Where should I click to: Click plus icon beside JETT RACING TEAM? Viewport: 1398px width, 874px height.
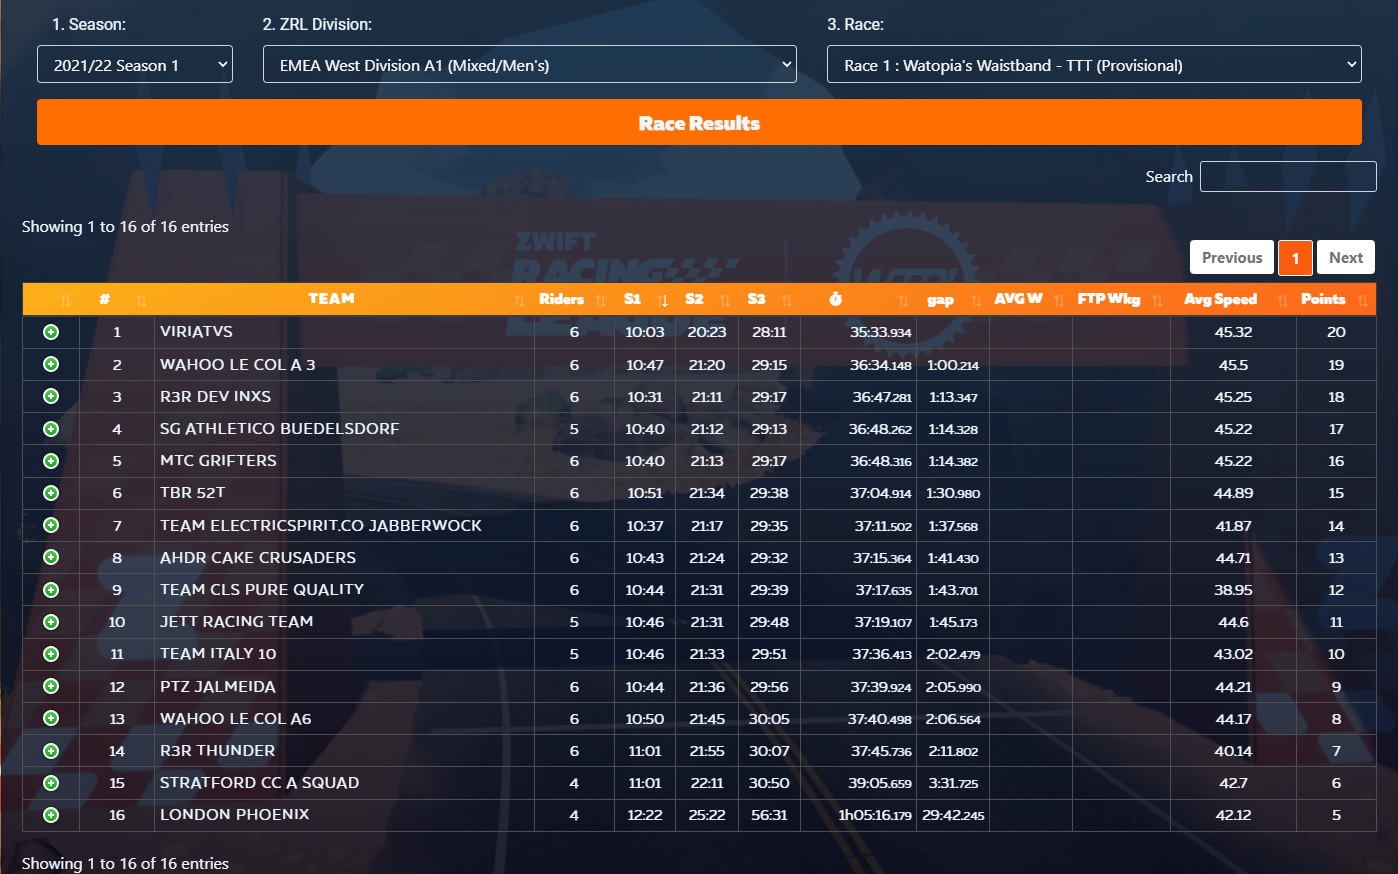[51, 622]
